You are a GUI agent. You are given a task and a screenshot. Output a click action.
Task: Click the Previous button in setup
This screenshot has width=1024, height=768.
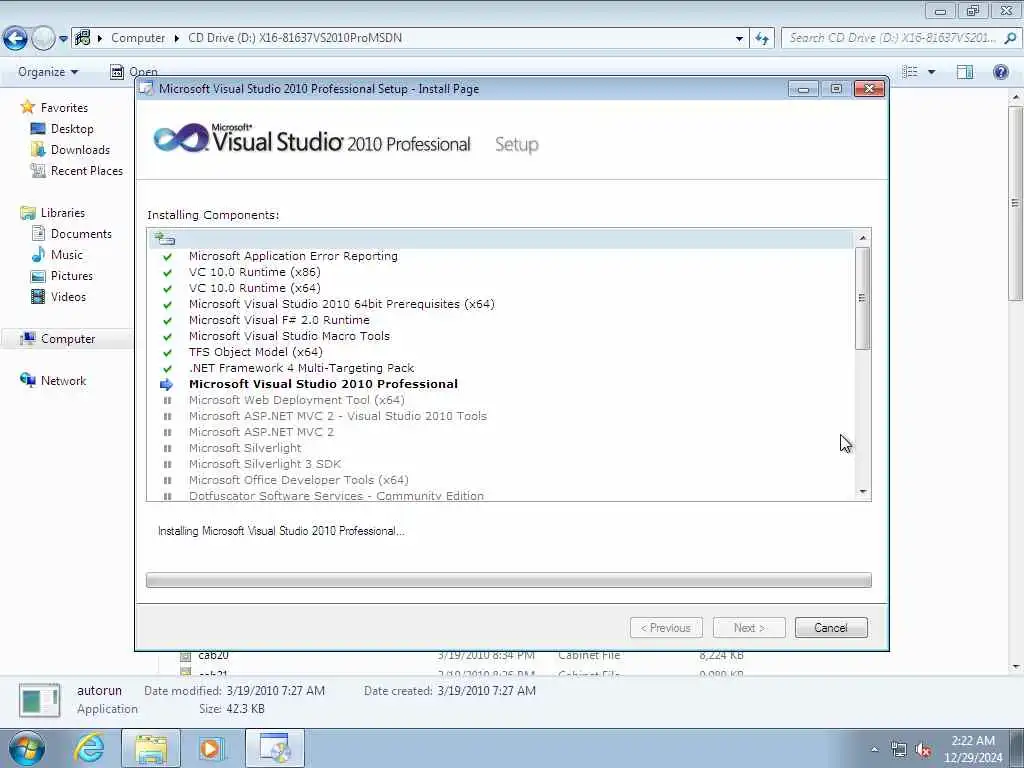click(666, 628)
